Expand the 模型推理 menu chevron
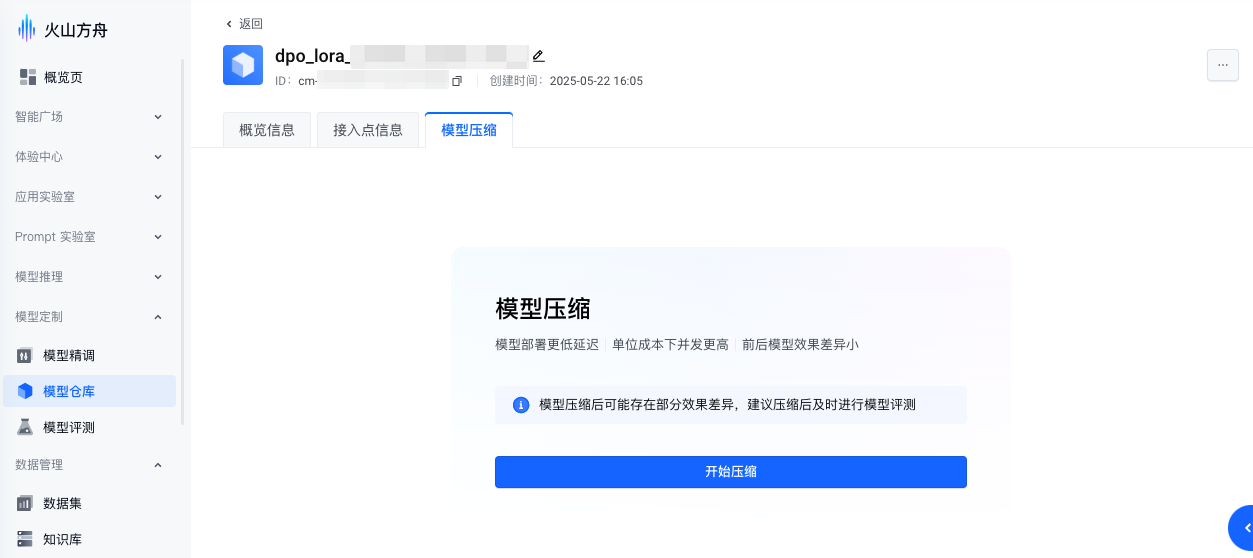 [158, 277]
